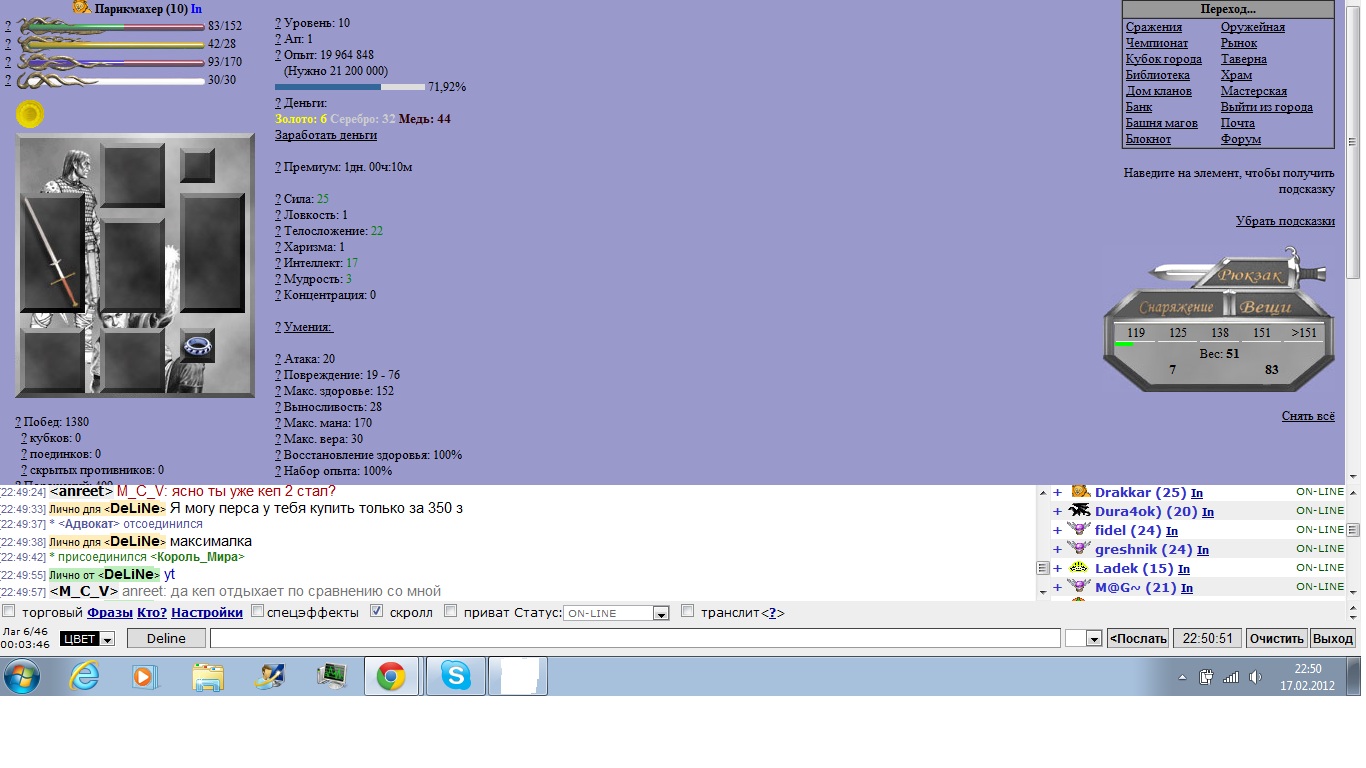Click the empty helmet slot above the armor
This screenshot has width=1366, height=768.
coord(133,175)
